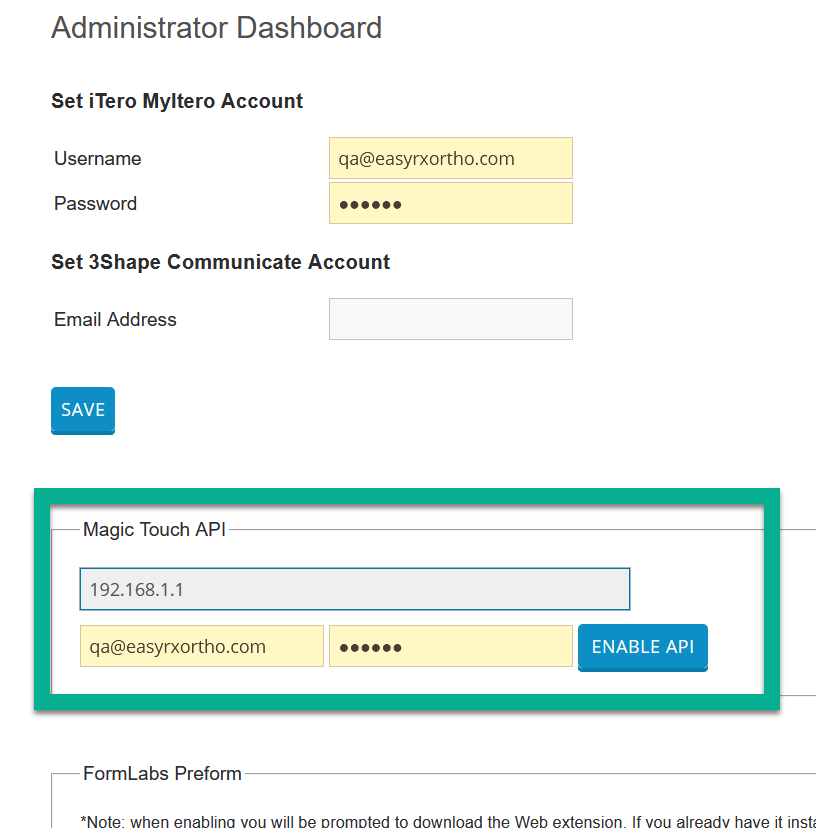Click the "*Note:" text under FormLabs Preform

pyautogui.click(x=103, y=821)
